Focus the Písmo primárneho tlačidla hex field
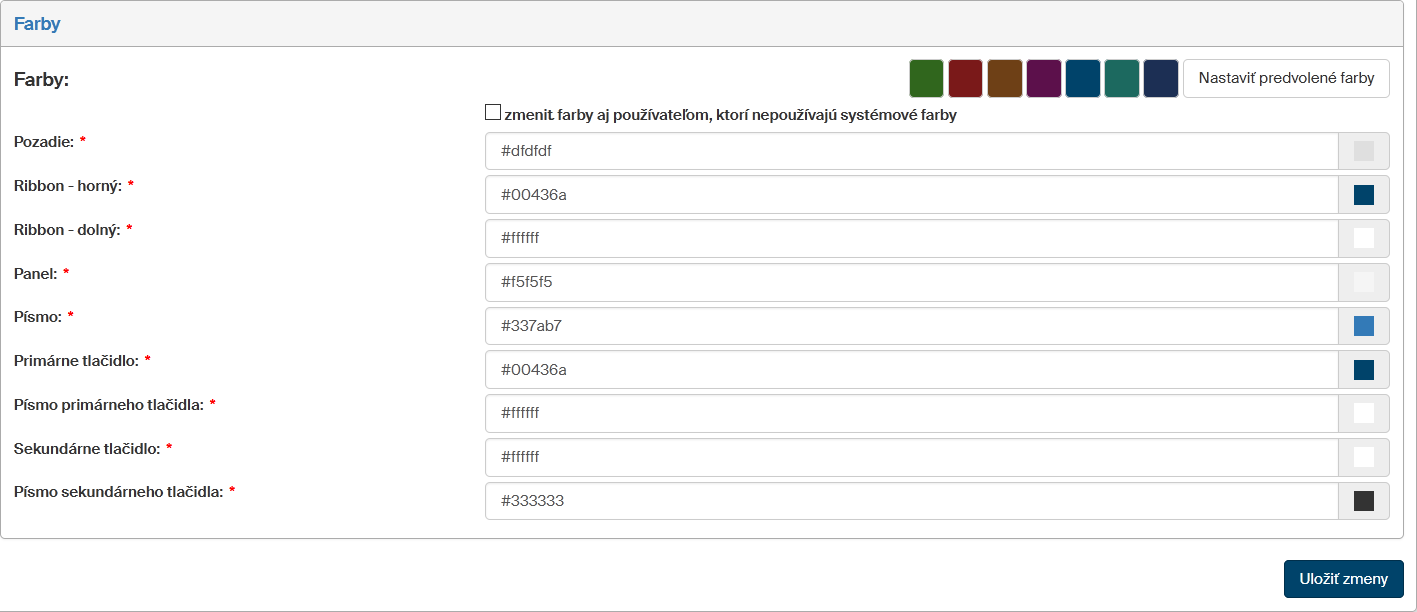 (x=911, y=413)
